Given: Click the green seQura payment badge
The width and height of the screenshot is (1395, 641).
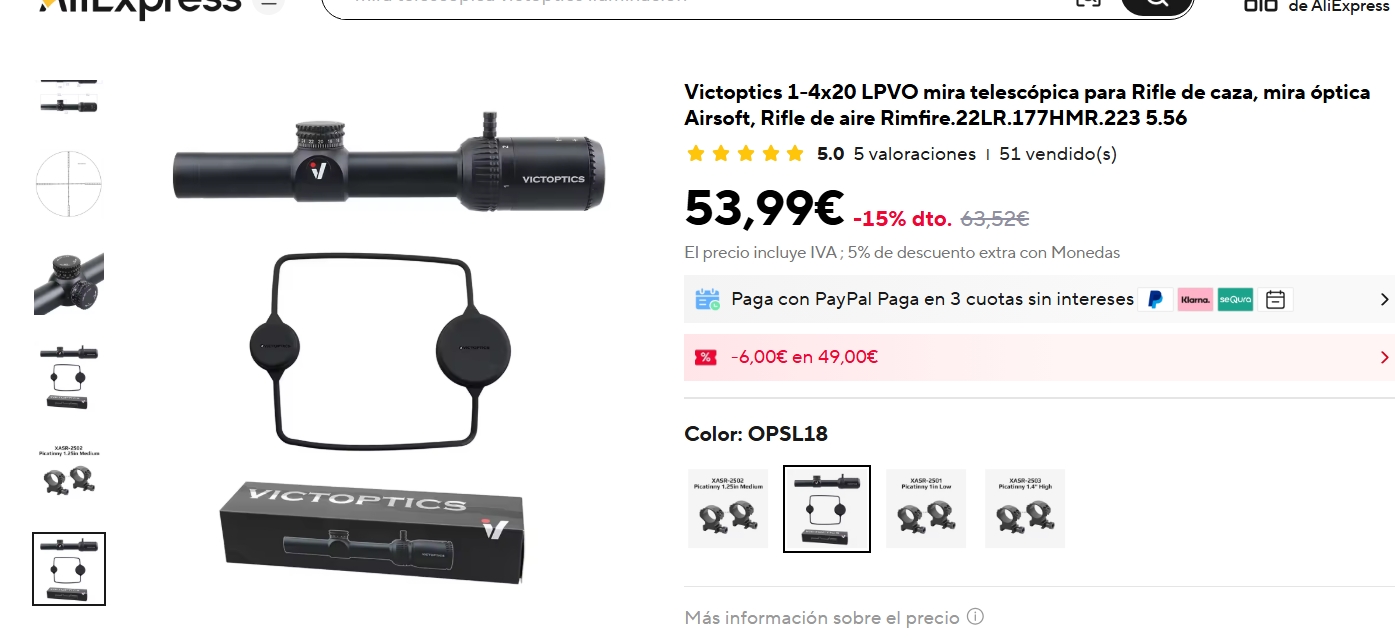Looking at the screenshot, I should (x=1235, y=299).
